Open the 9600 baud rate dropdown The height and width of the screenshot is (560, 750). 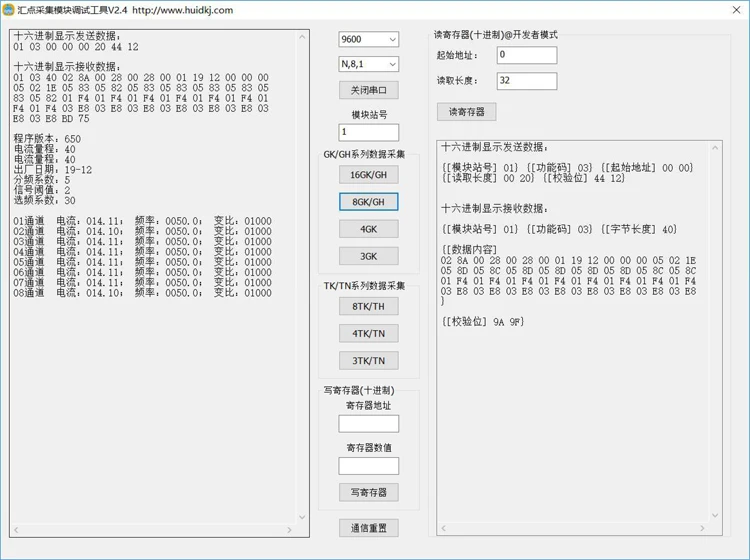368,39
